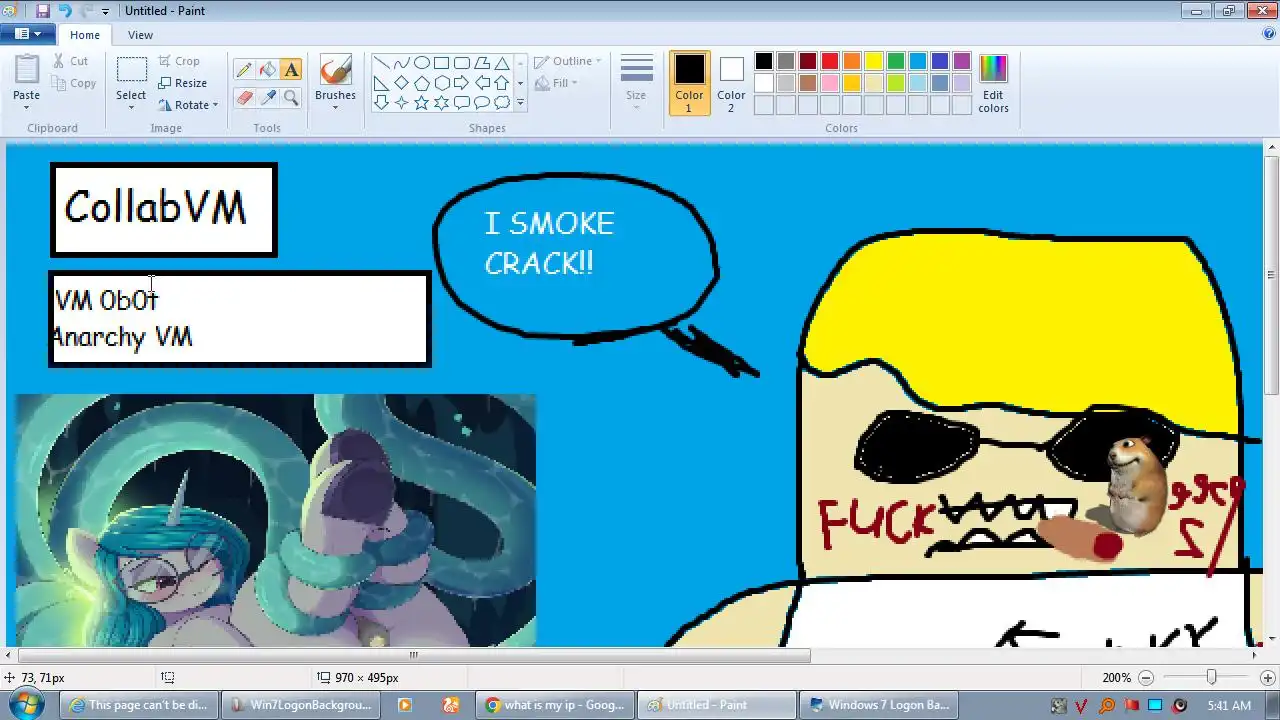Select the Fill with color bucket
The image size is (1280, 720).
[x=267, y=70]
